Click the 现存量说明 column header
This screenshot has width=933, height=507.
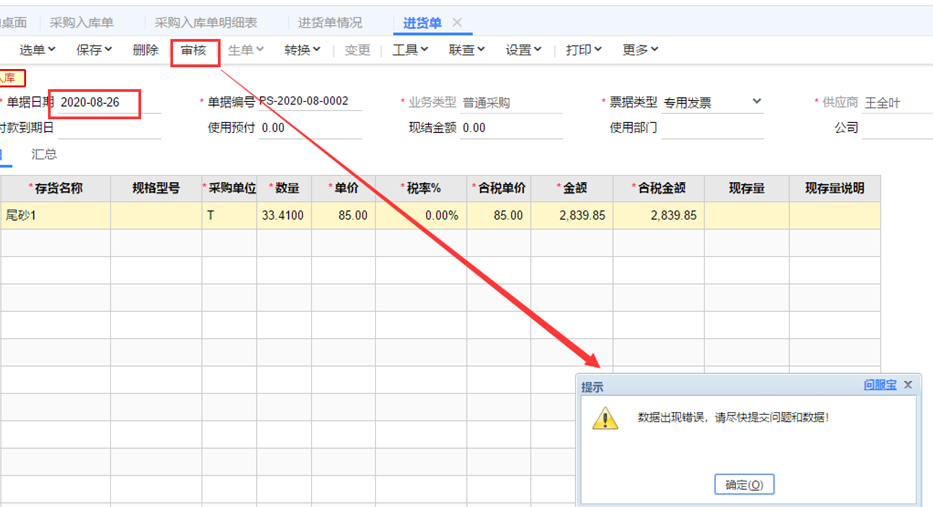pos(835,189)
